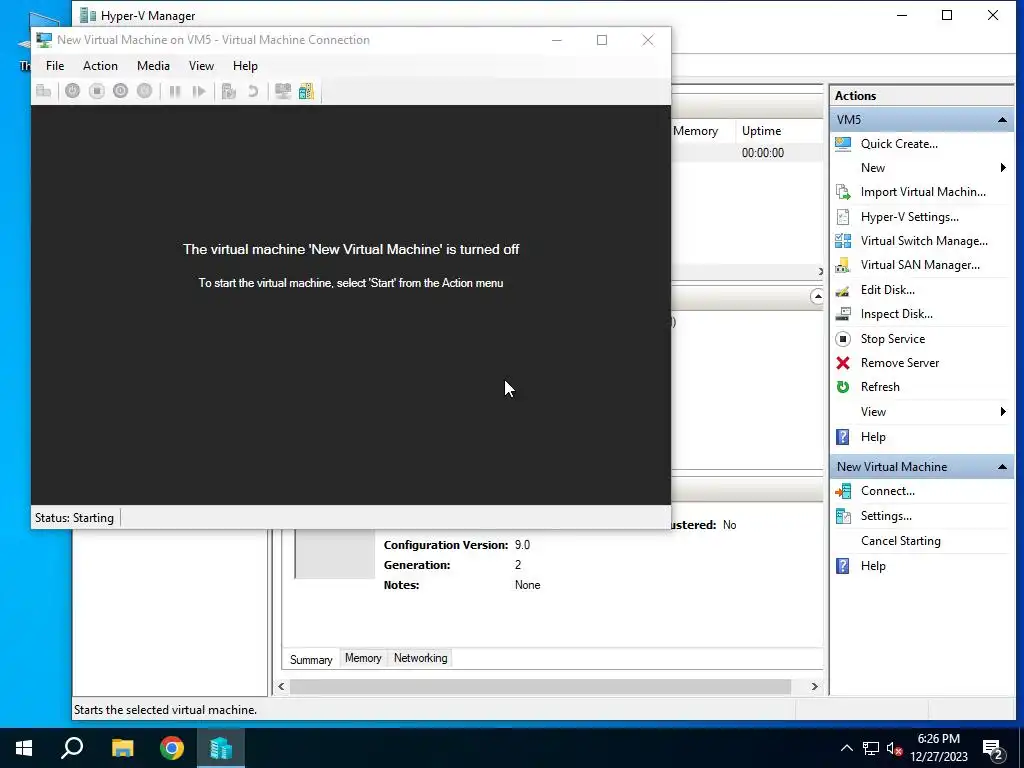Viewport: 1024px width, 768px height.
Task: Click the Enhanced Session monitor icon
Action: (x=283, y=91)
